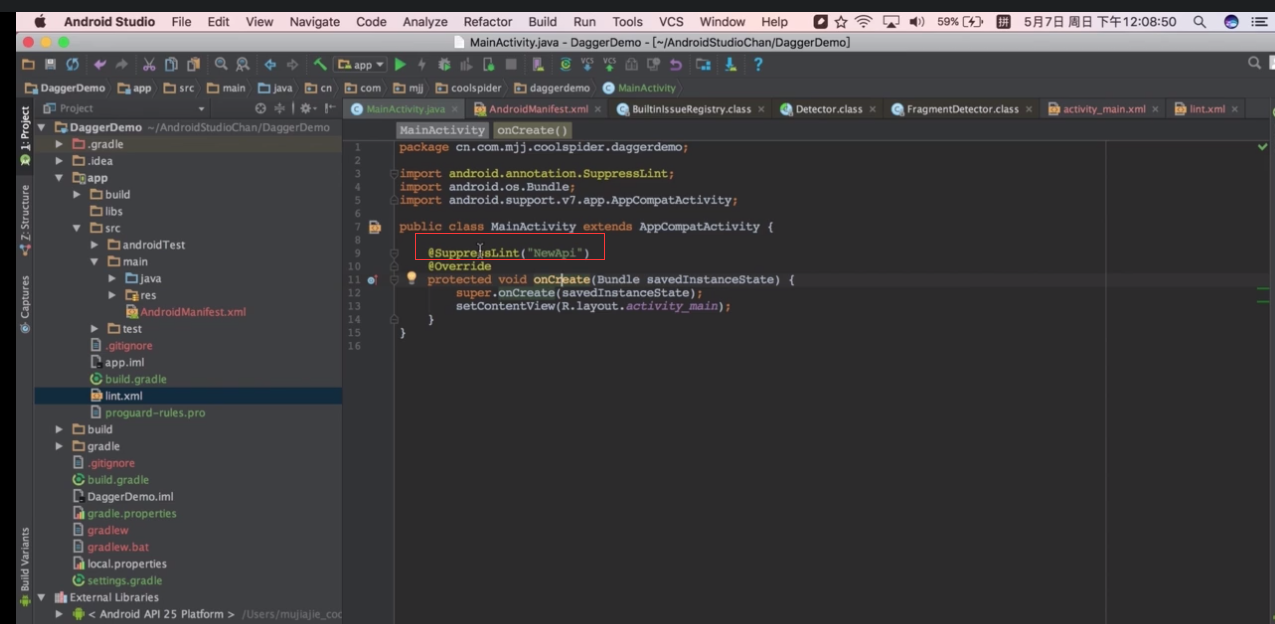Toggle the Captures tool window
The width and height of the screenshot is (1275, 624).
click(25, 304)
